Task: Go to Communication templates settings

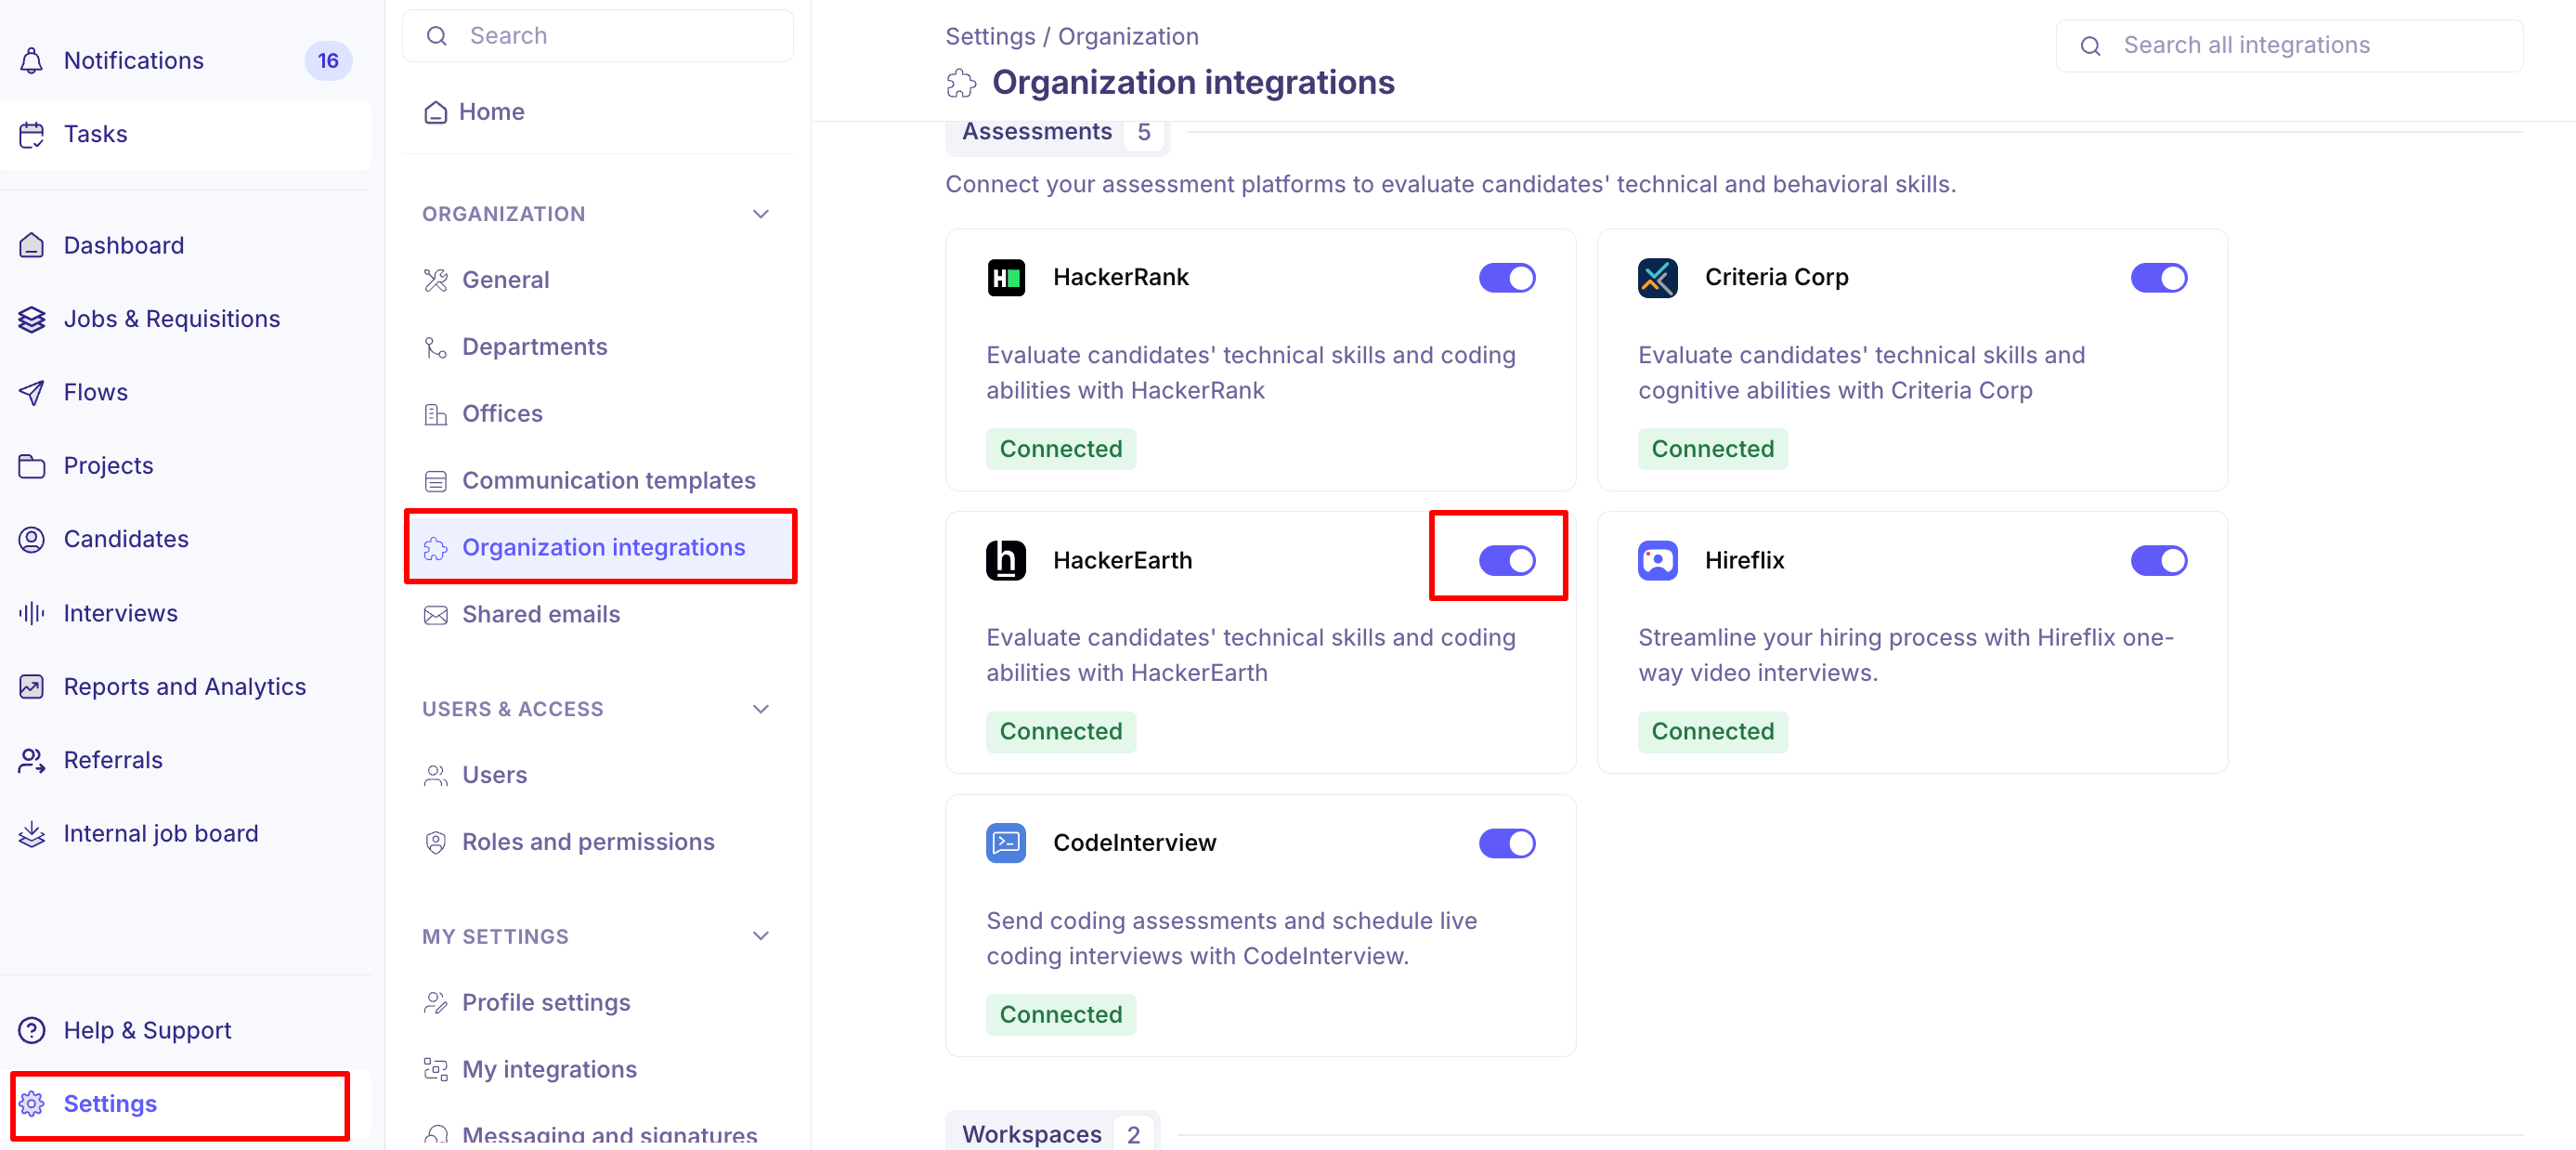Action: [x=599, y=481]
